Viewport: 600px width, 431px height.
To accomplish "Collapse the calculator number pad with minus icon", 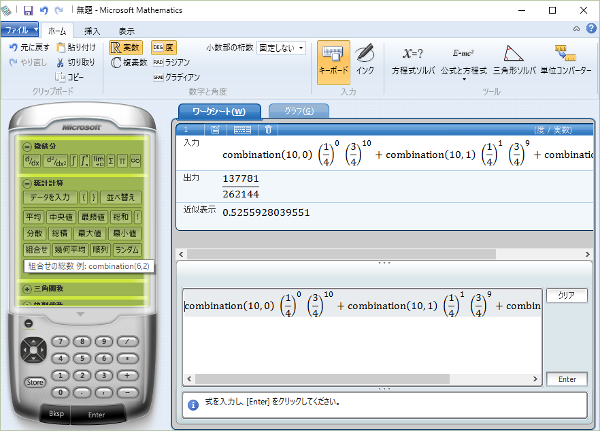I will [x=29, y=323].
